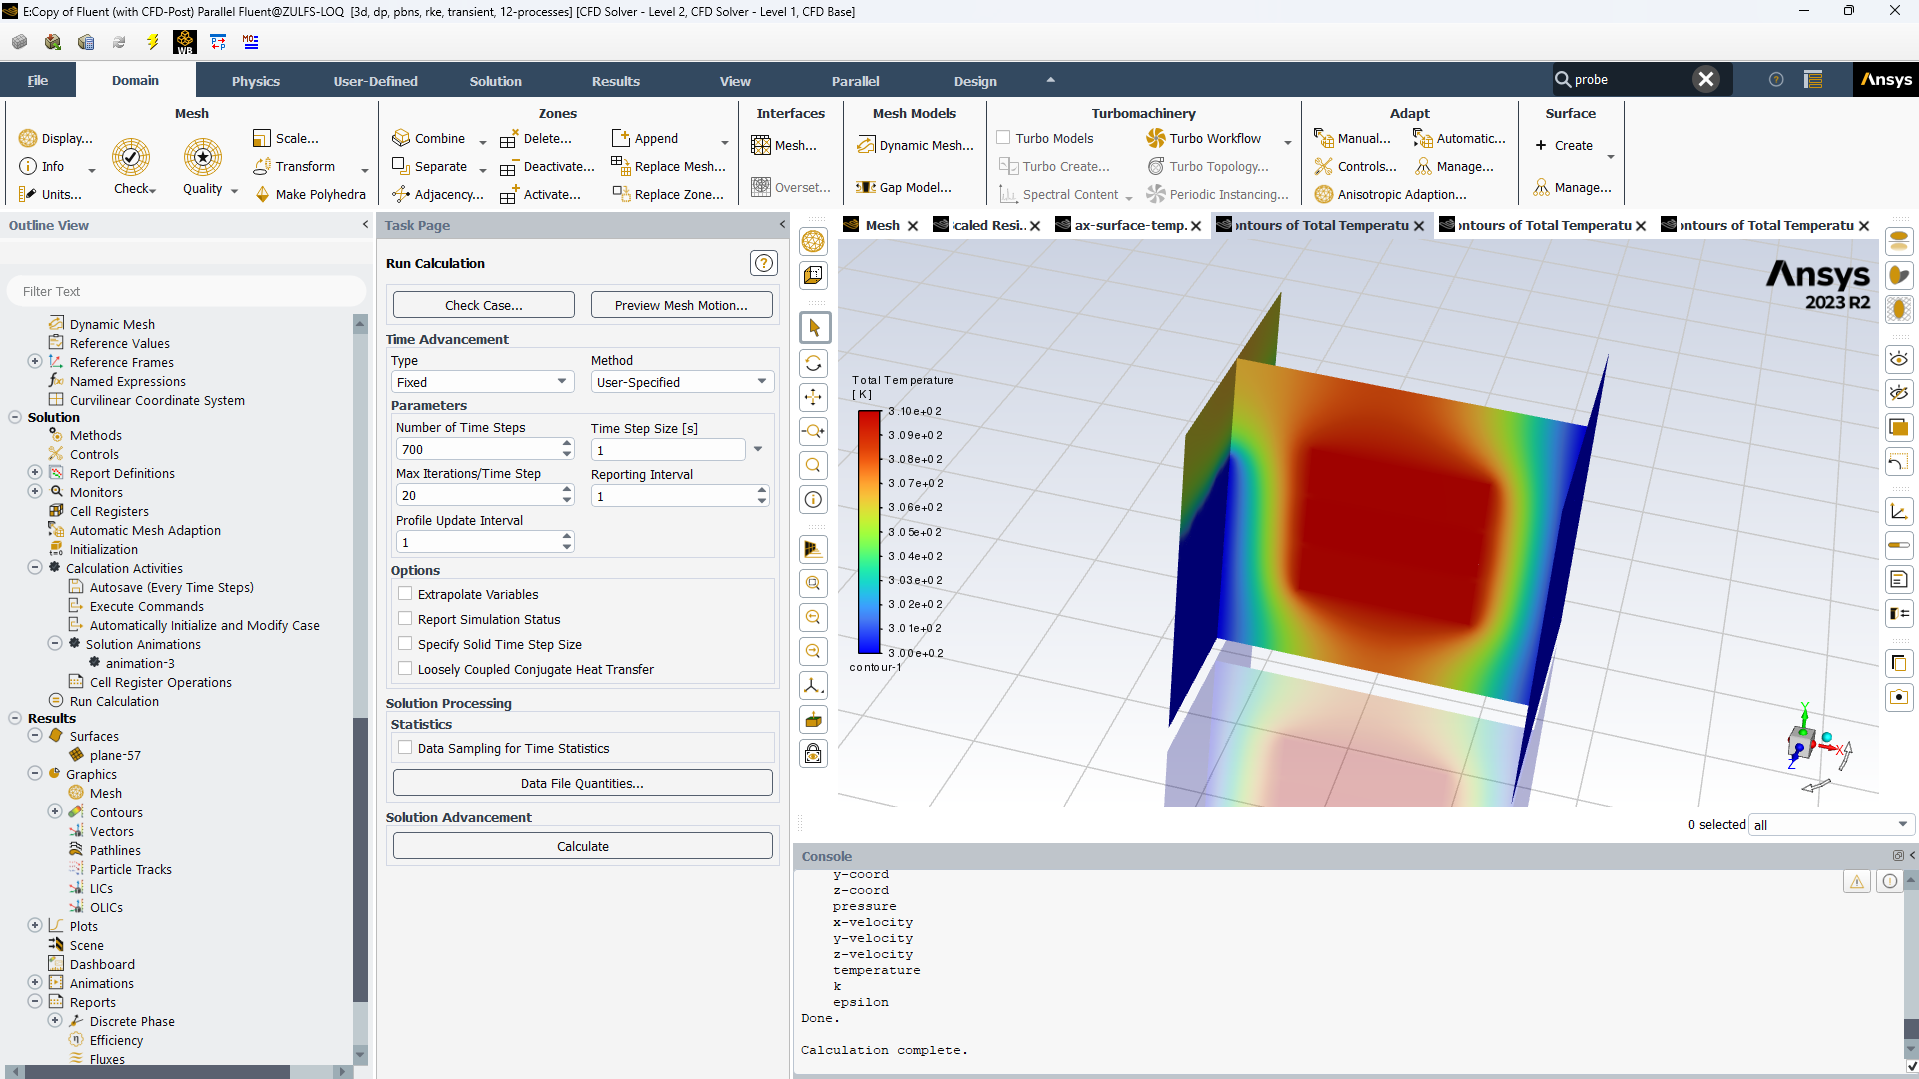This screenshot has width=1919, height=1079.
Task: Select the pointer selection tool in viewport toolbar
Action: (x=814, y=328)
